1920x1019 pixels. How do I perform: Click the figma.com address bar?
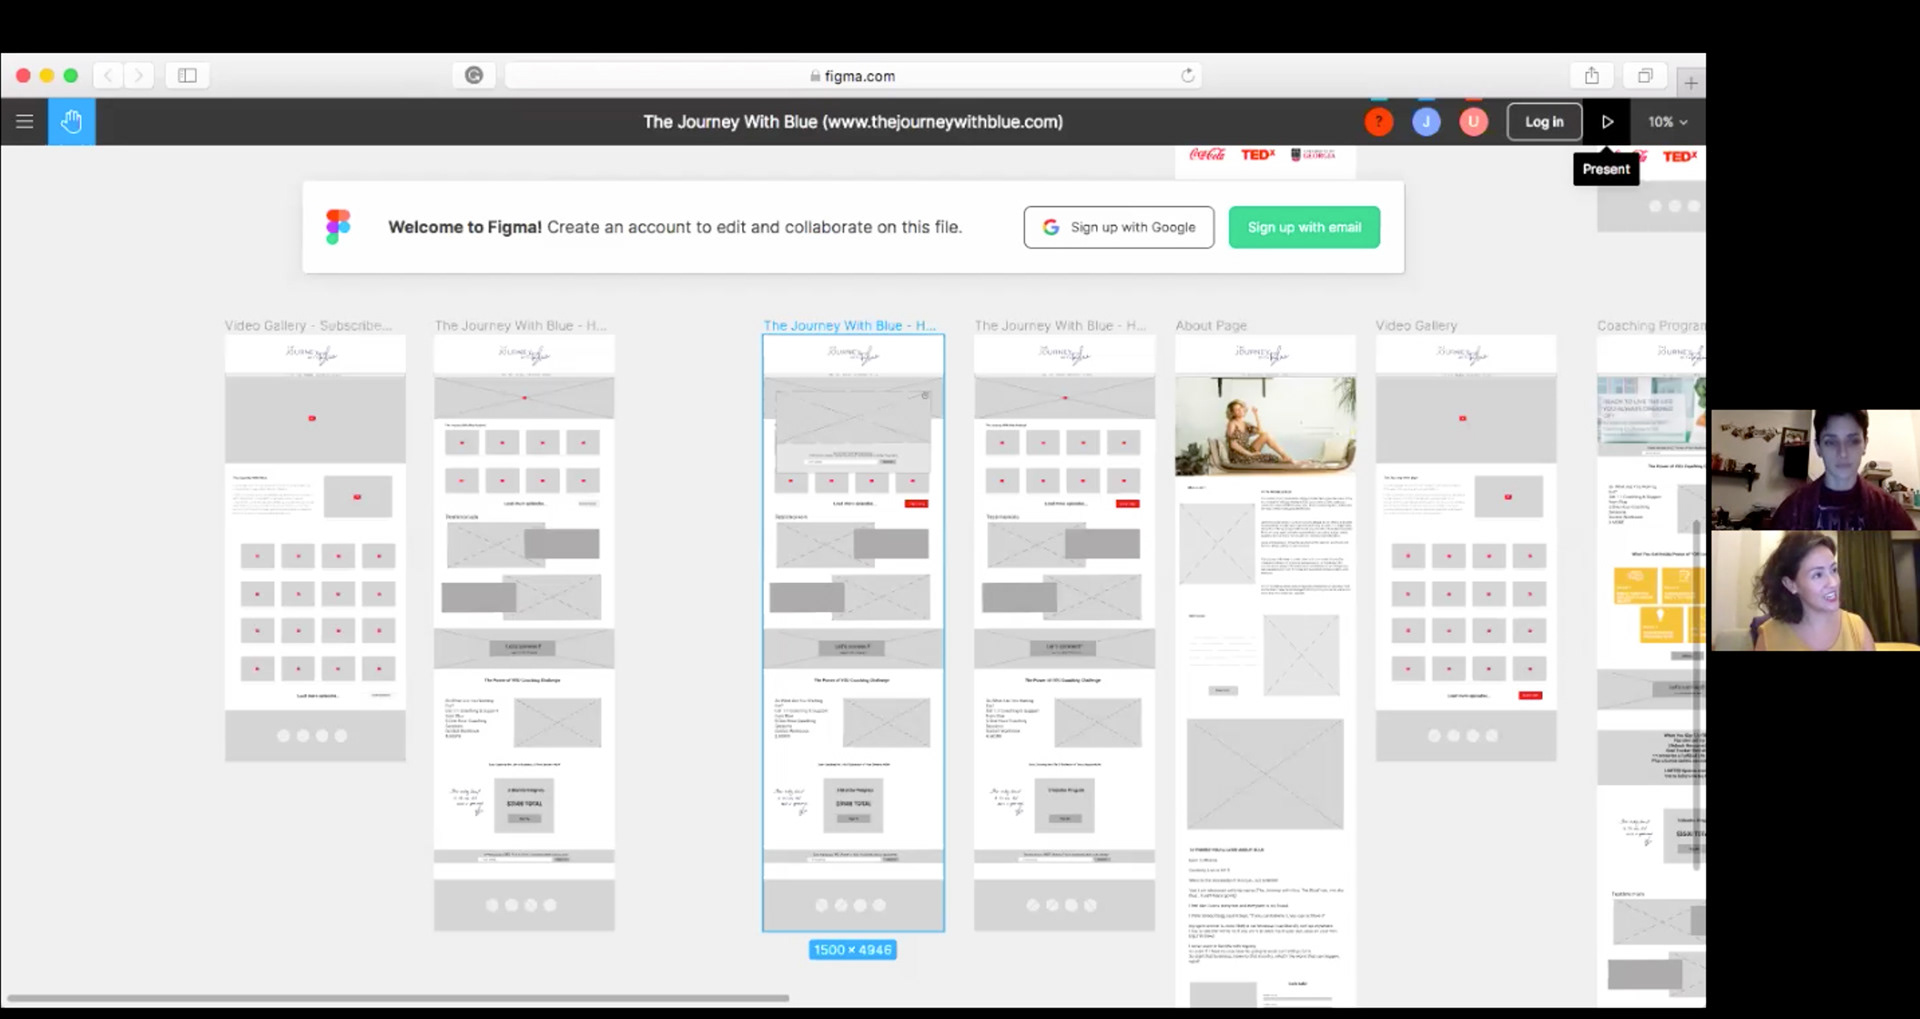click(x=853, y=75)
